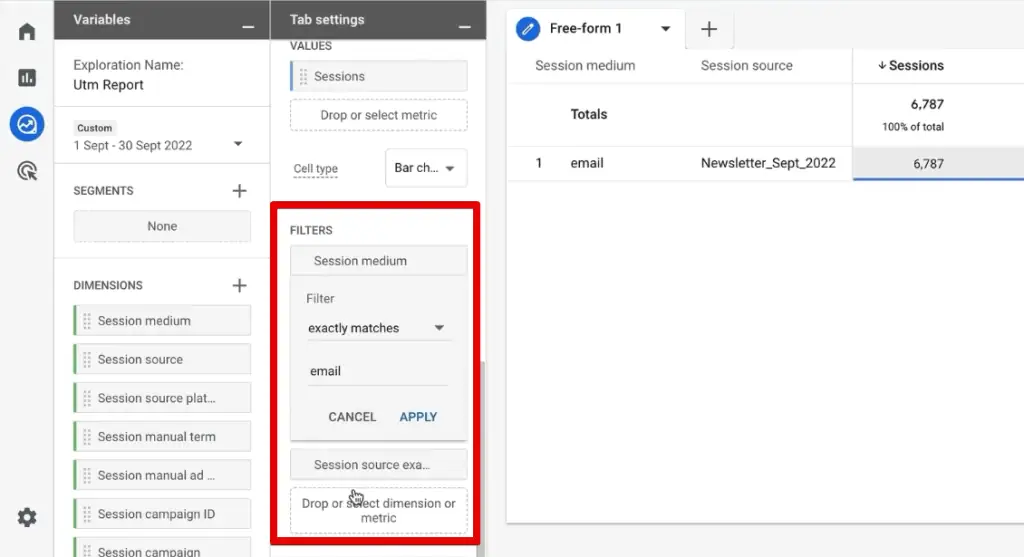The height and width of the screenshot is (557, 1024).
Task: Open the date range dropdown
Action: (x=237, y=144)
